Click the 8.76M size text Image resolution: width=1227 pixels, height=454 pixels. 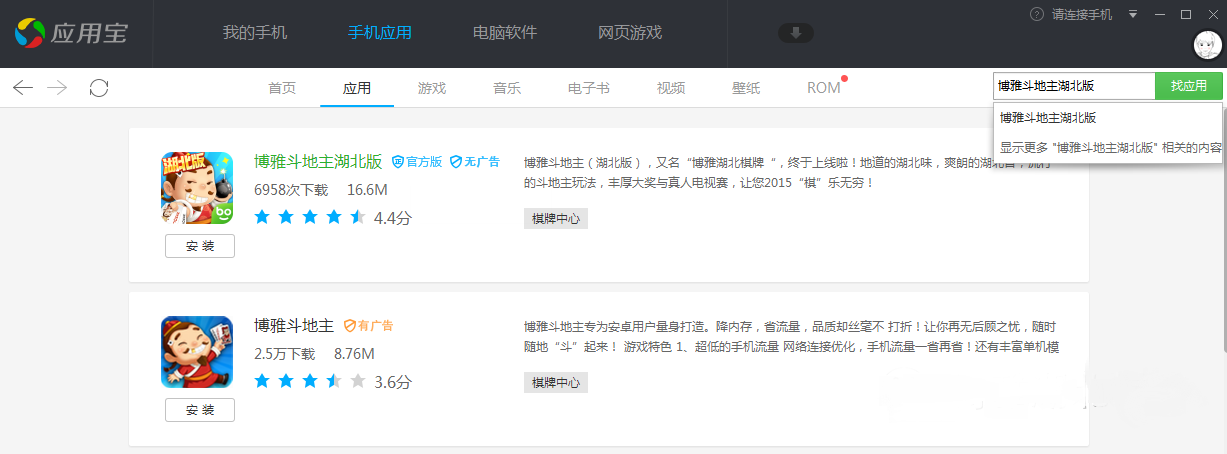point(354,353)
